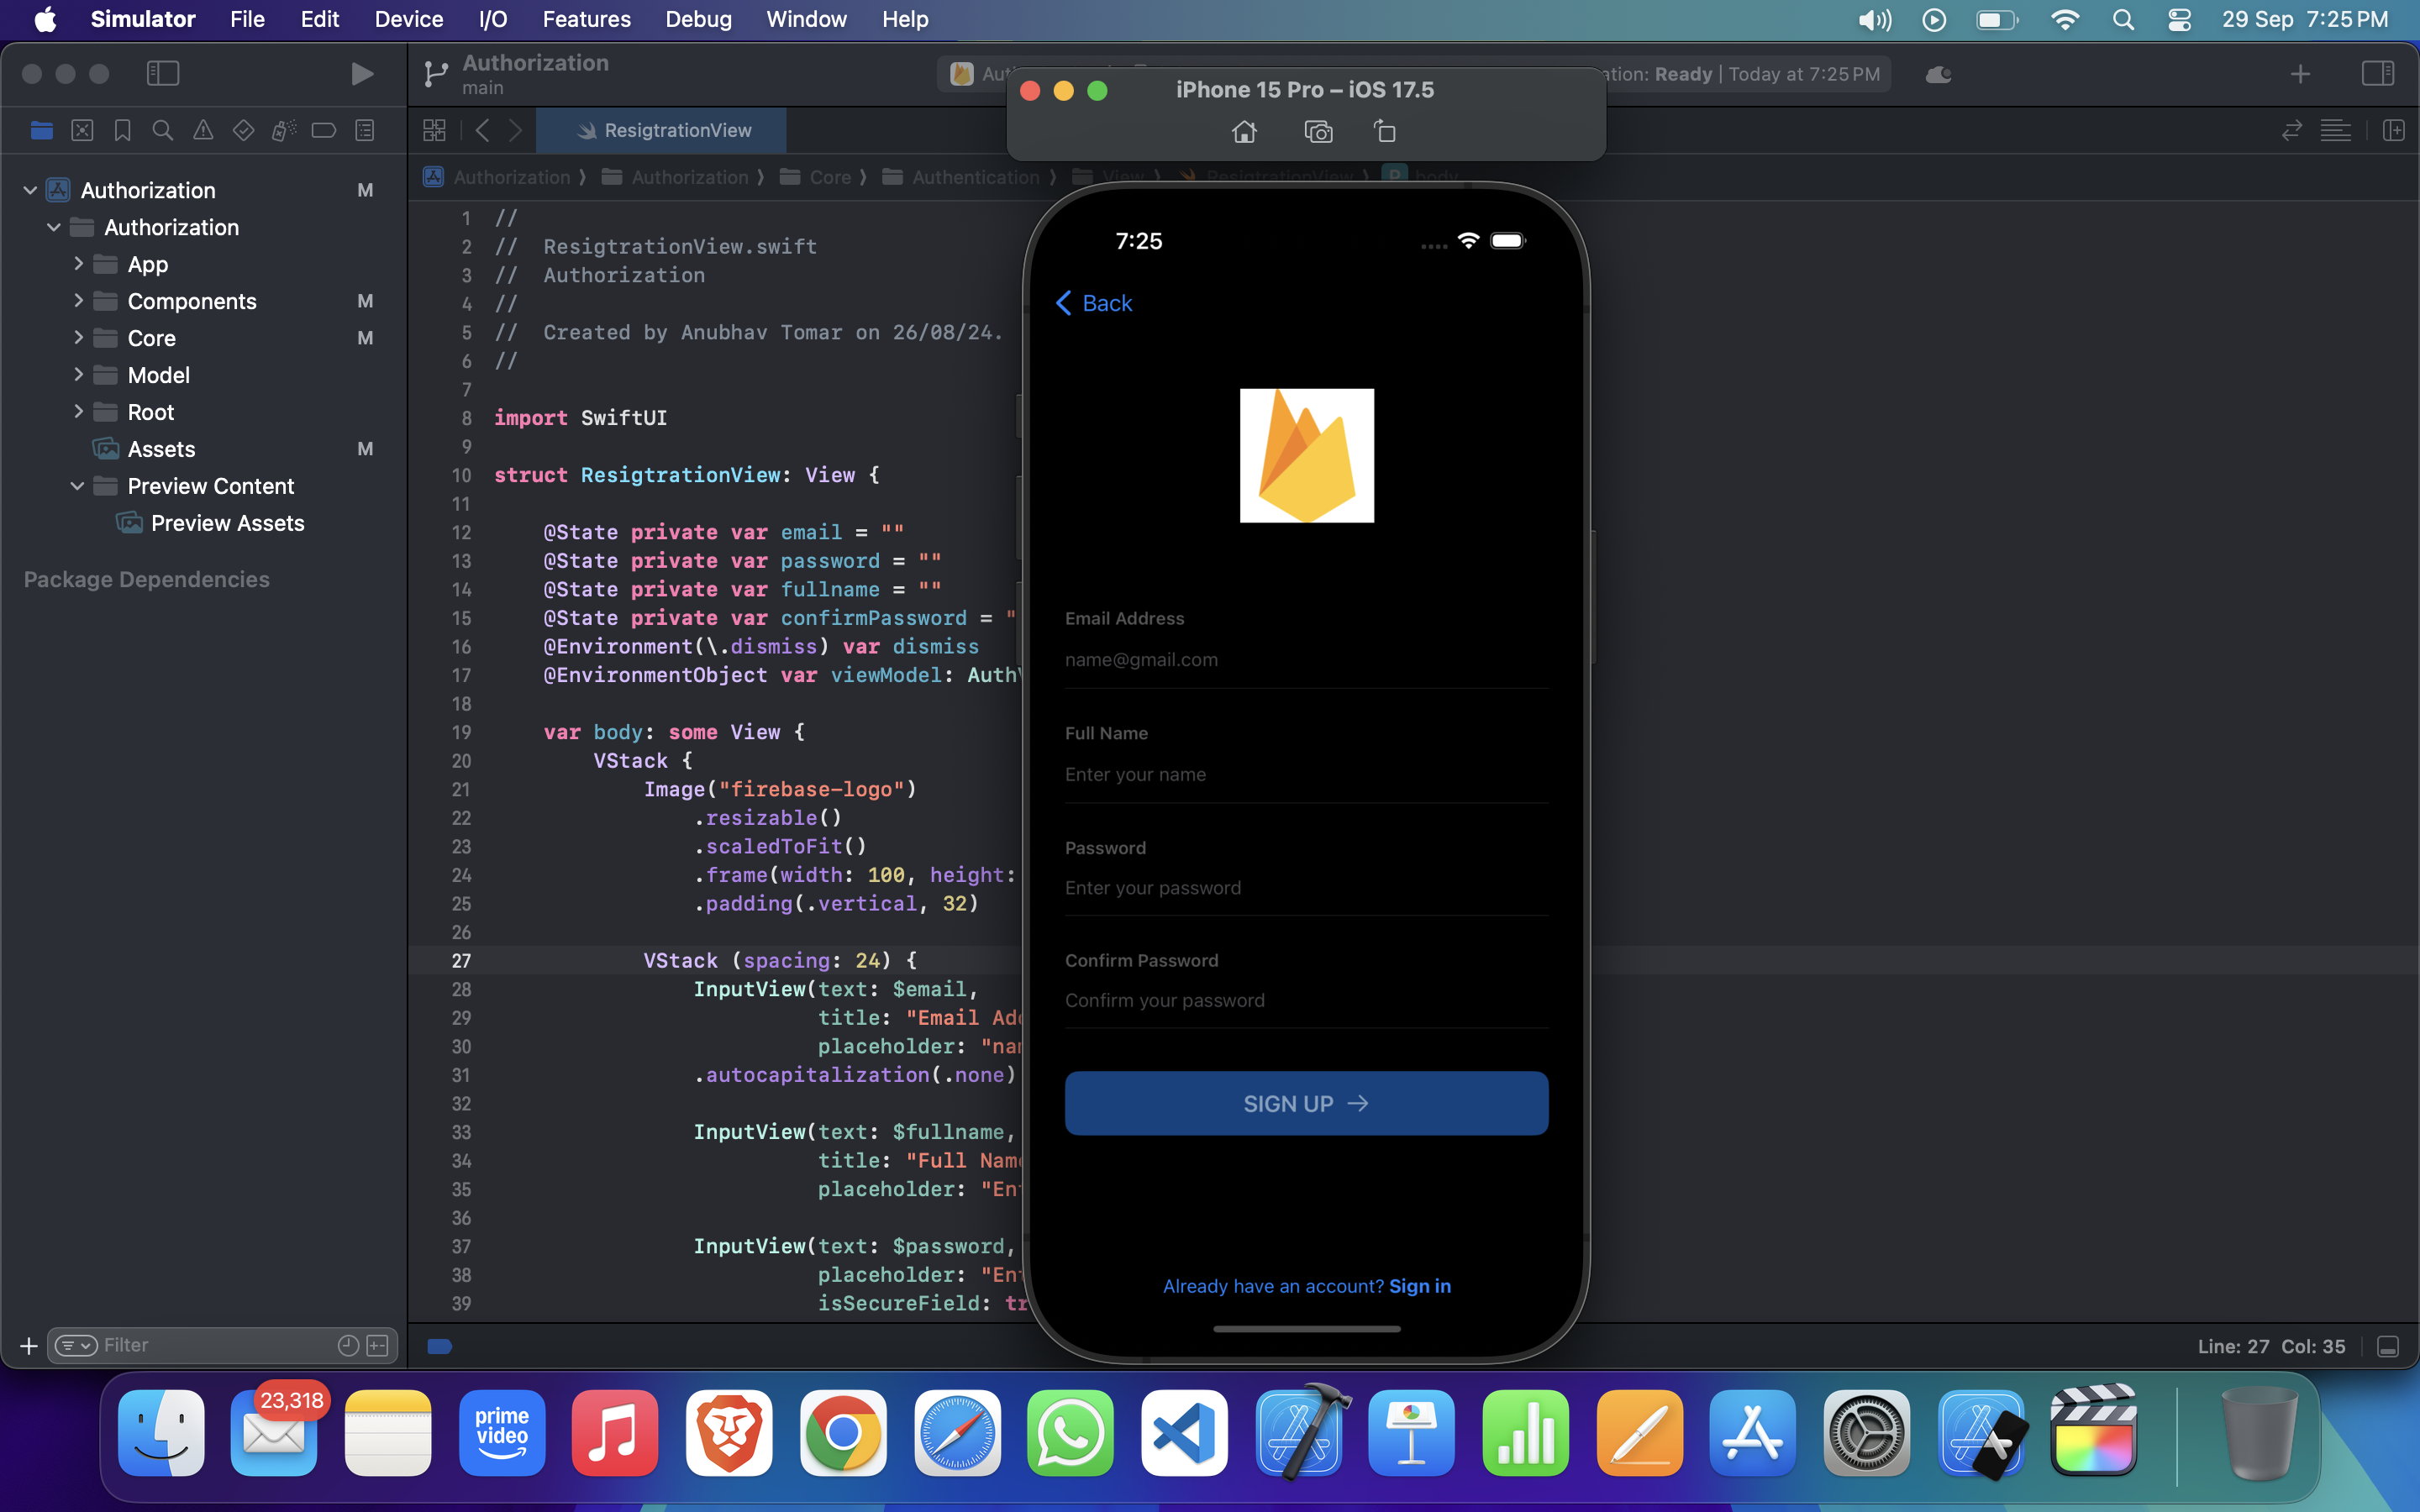The height and width of the screenshot is (1512, 2420).
Task: Take a Simulator screenshot with camera icon
Action: 1318,132
